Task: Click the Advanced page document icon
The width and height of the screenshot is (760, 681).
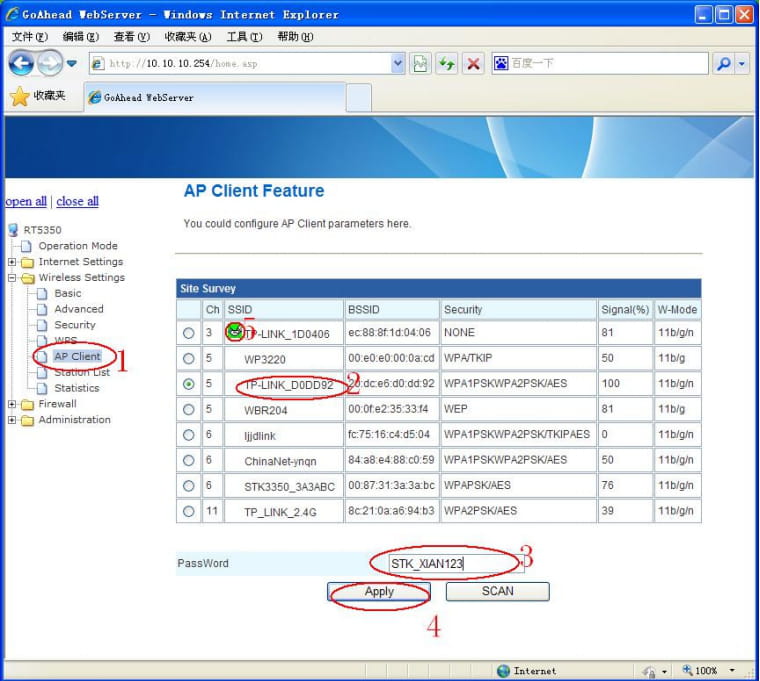Action: click(42, 309)
